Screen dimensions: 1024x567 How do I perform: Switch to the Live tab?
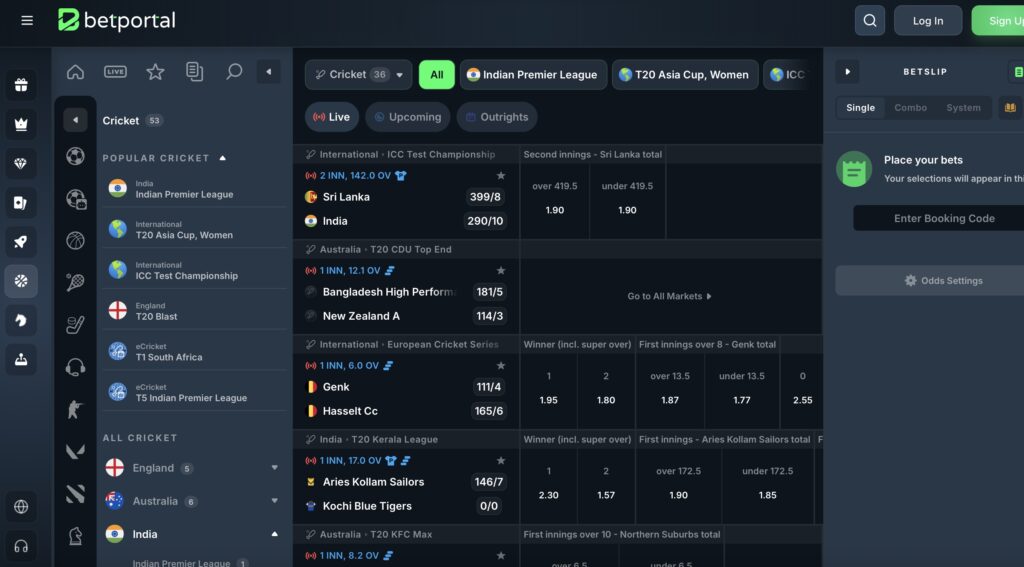tap(332, 117)
